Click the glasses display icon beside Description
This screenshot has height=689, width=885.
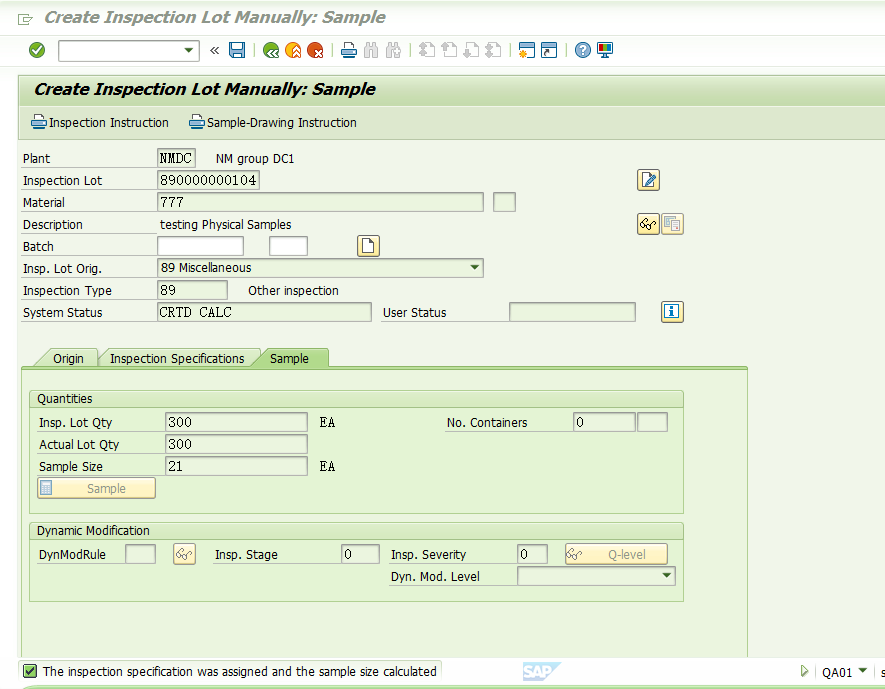point(648,224)
